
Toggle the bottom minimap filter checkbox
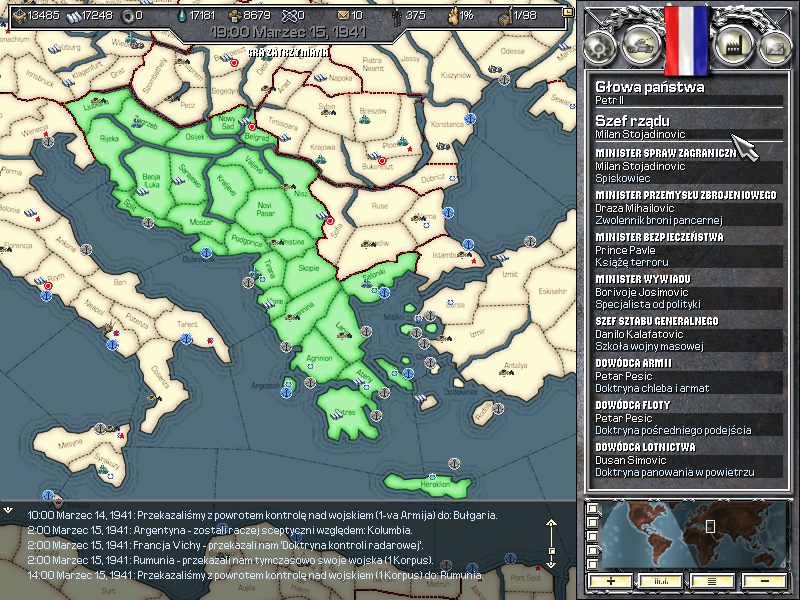point(592,564)
